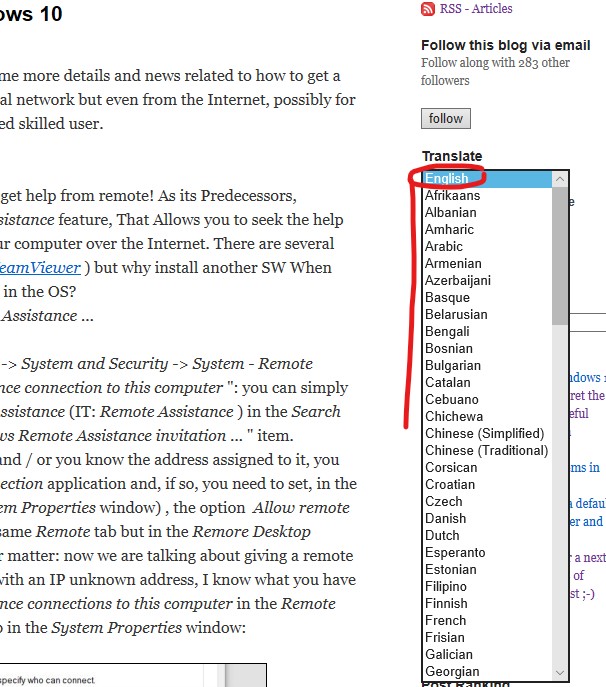Viewport: 606px width, 687px height.
Task: Select Esperanto language entry
Action: 455,553
